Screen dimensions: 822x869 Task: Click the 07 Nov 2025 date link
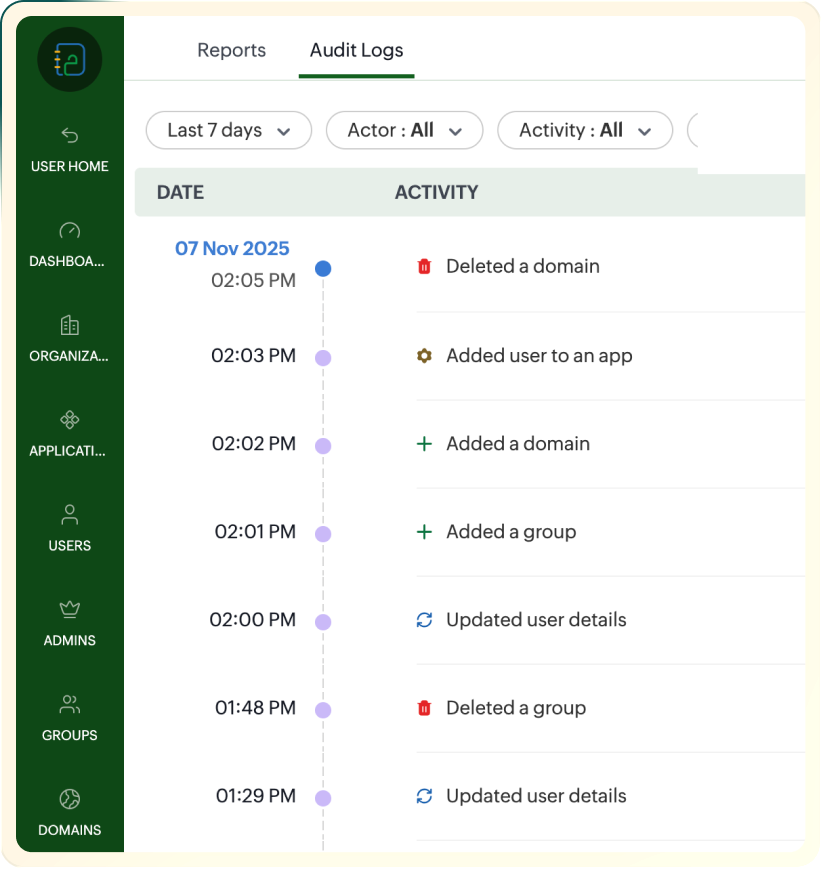click(x=231, y=248)
